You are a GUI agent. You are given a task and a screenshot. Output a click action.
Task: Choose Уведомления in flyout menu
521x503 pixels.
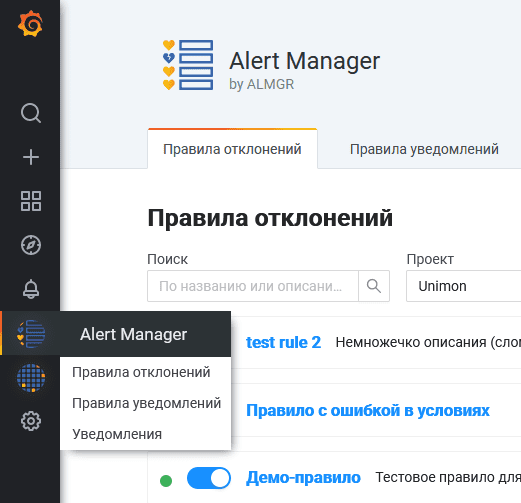point(117,434)
